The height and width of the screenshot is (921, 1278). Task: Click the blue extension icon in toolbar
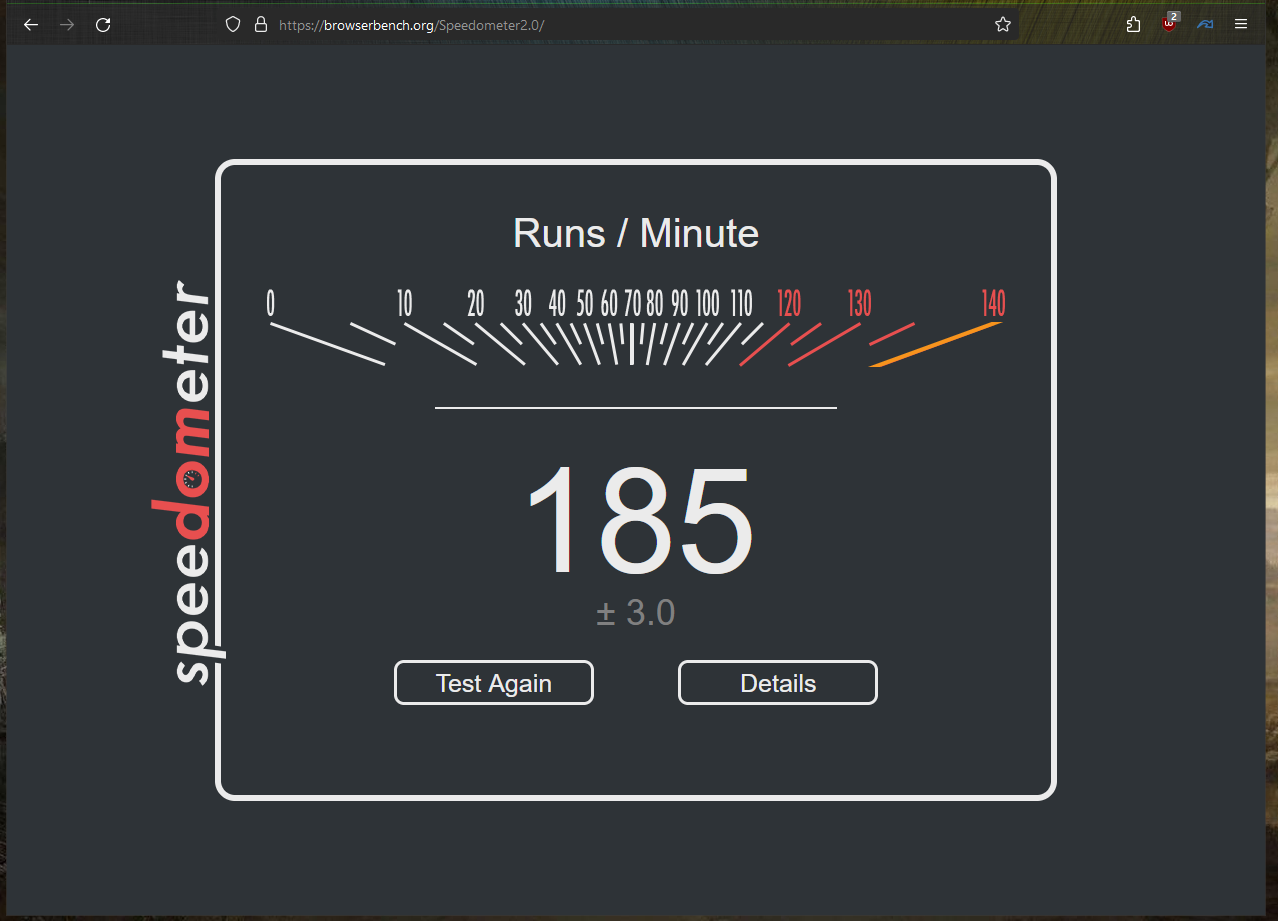click(x=1205, y=25)
